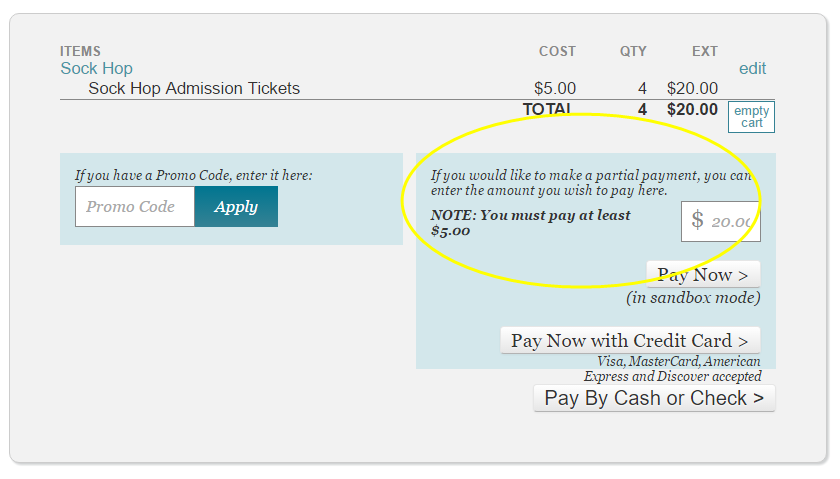Screen dimensions: 840x479
Task: Focus the Promo Code text field
Action: 135,207
